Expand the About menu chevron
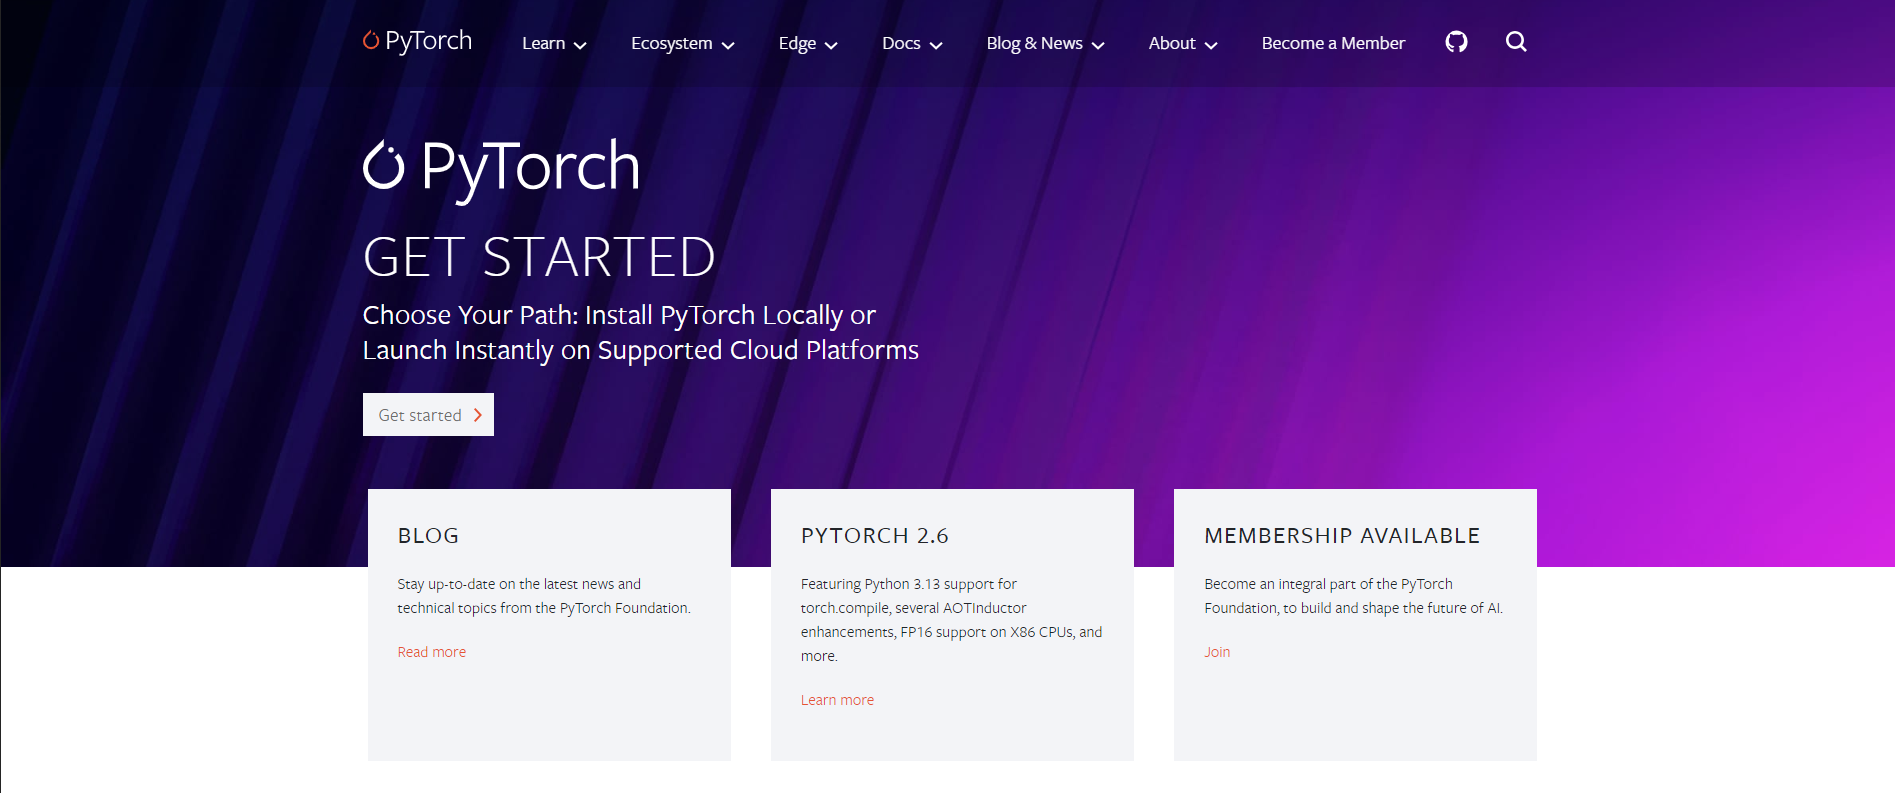The image size is (1895, 793). 1211,45
